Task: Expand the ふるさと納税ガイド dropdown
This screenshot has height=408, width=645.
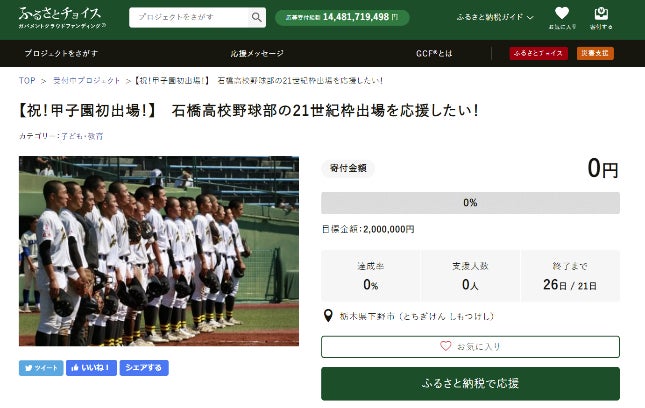Action: click(495, 17)
